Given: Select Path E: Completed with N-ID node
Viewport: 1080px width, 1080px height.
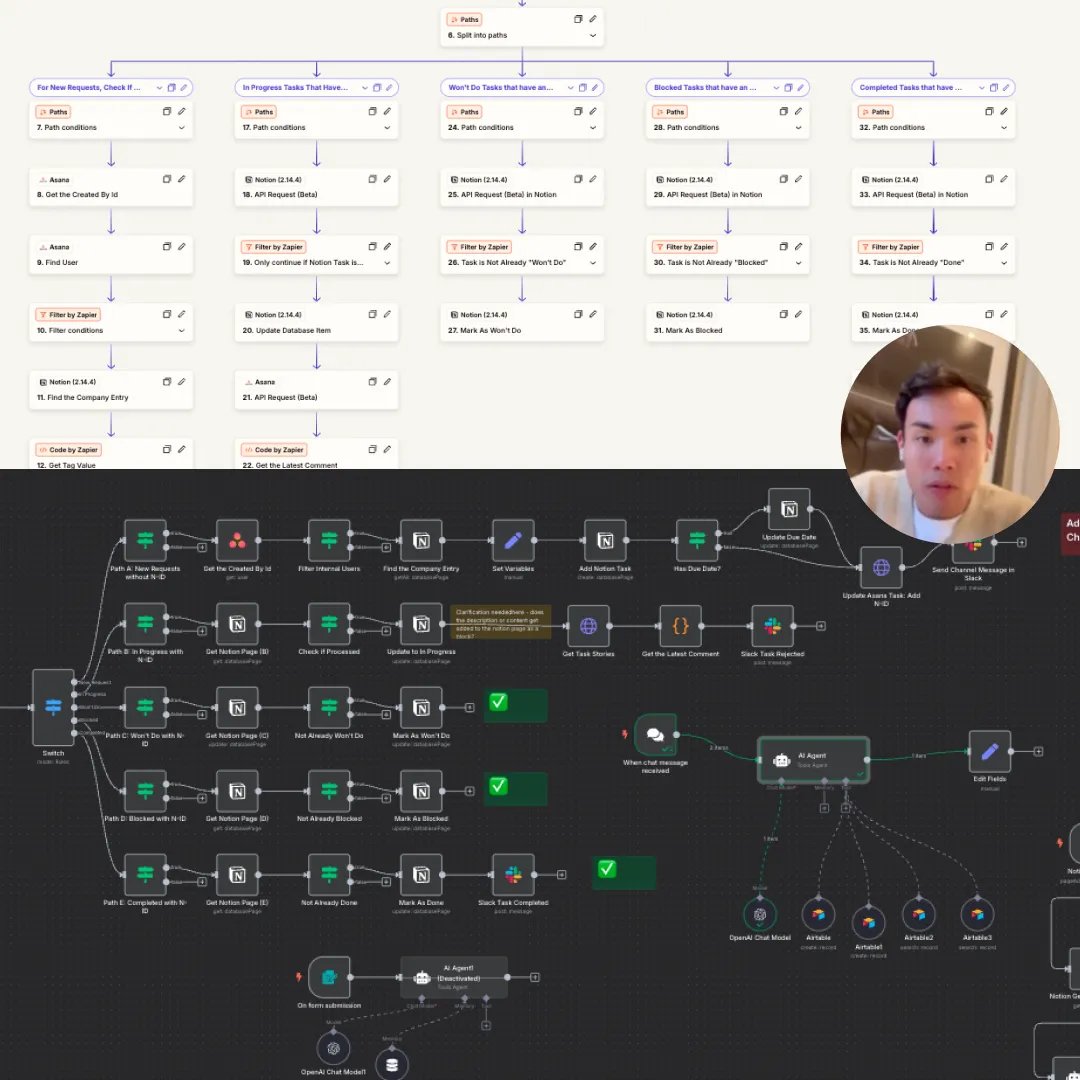Looking at the screenshot, I should 145,875.
